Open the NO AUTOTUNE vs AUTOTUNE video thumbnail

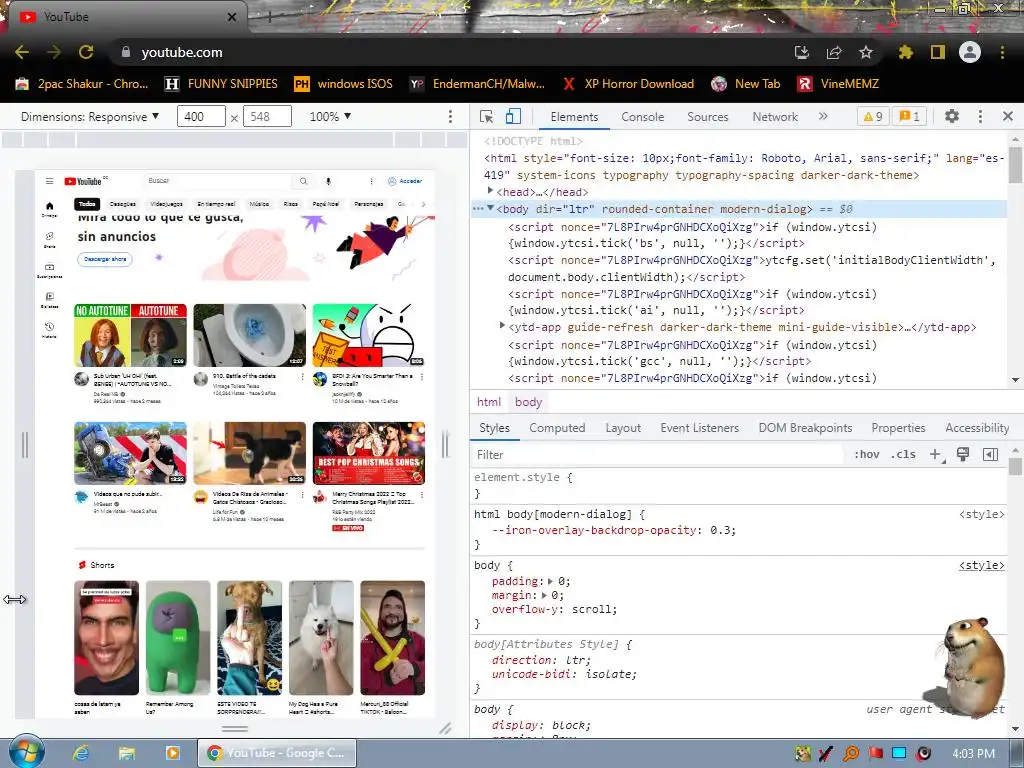tap(131, 335)
